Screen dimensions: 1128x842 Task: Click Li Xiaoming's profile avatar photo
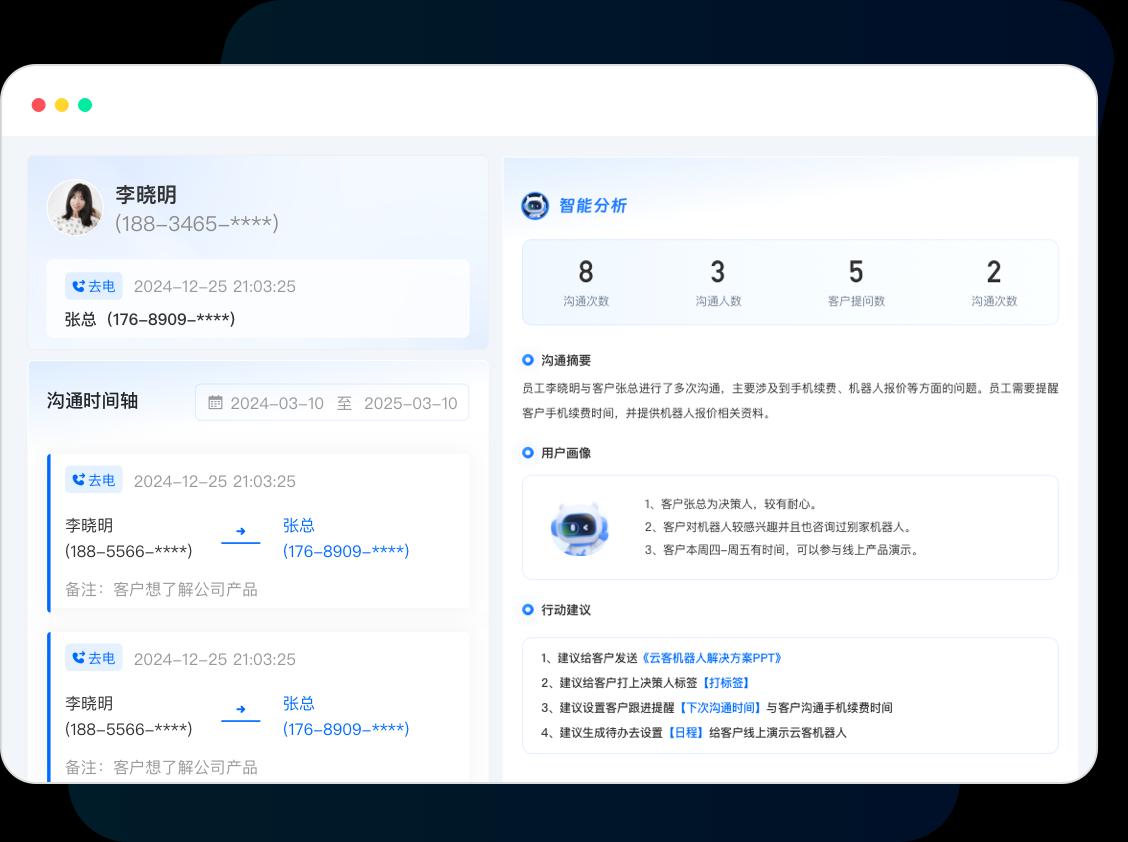pyautogui.click(x=75, y=207)
